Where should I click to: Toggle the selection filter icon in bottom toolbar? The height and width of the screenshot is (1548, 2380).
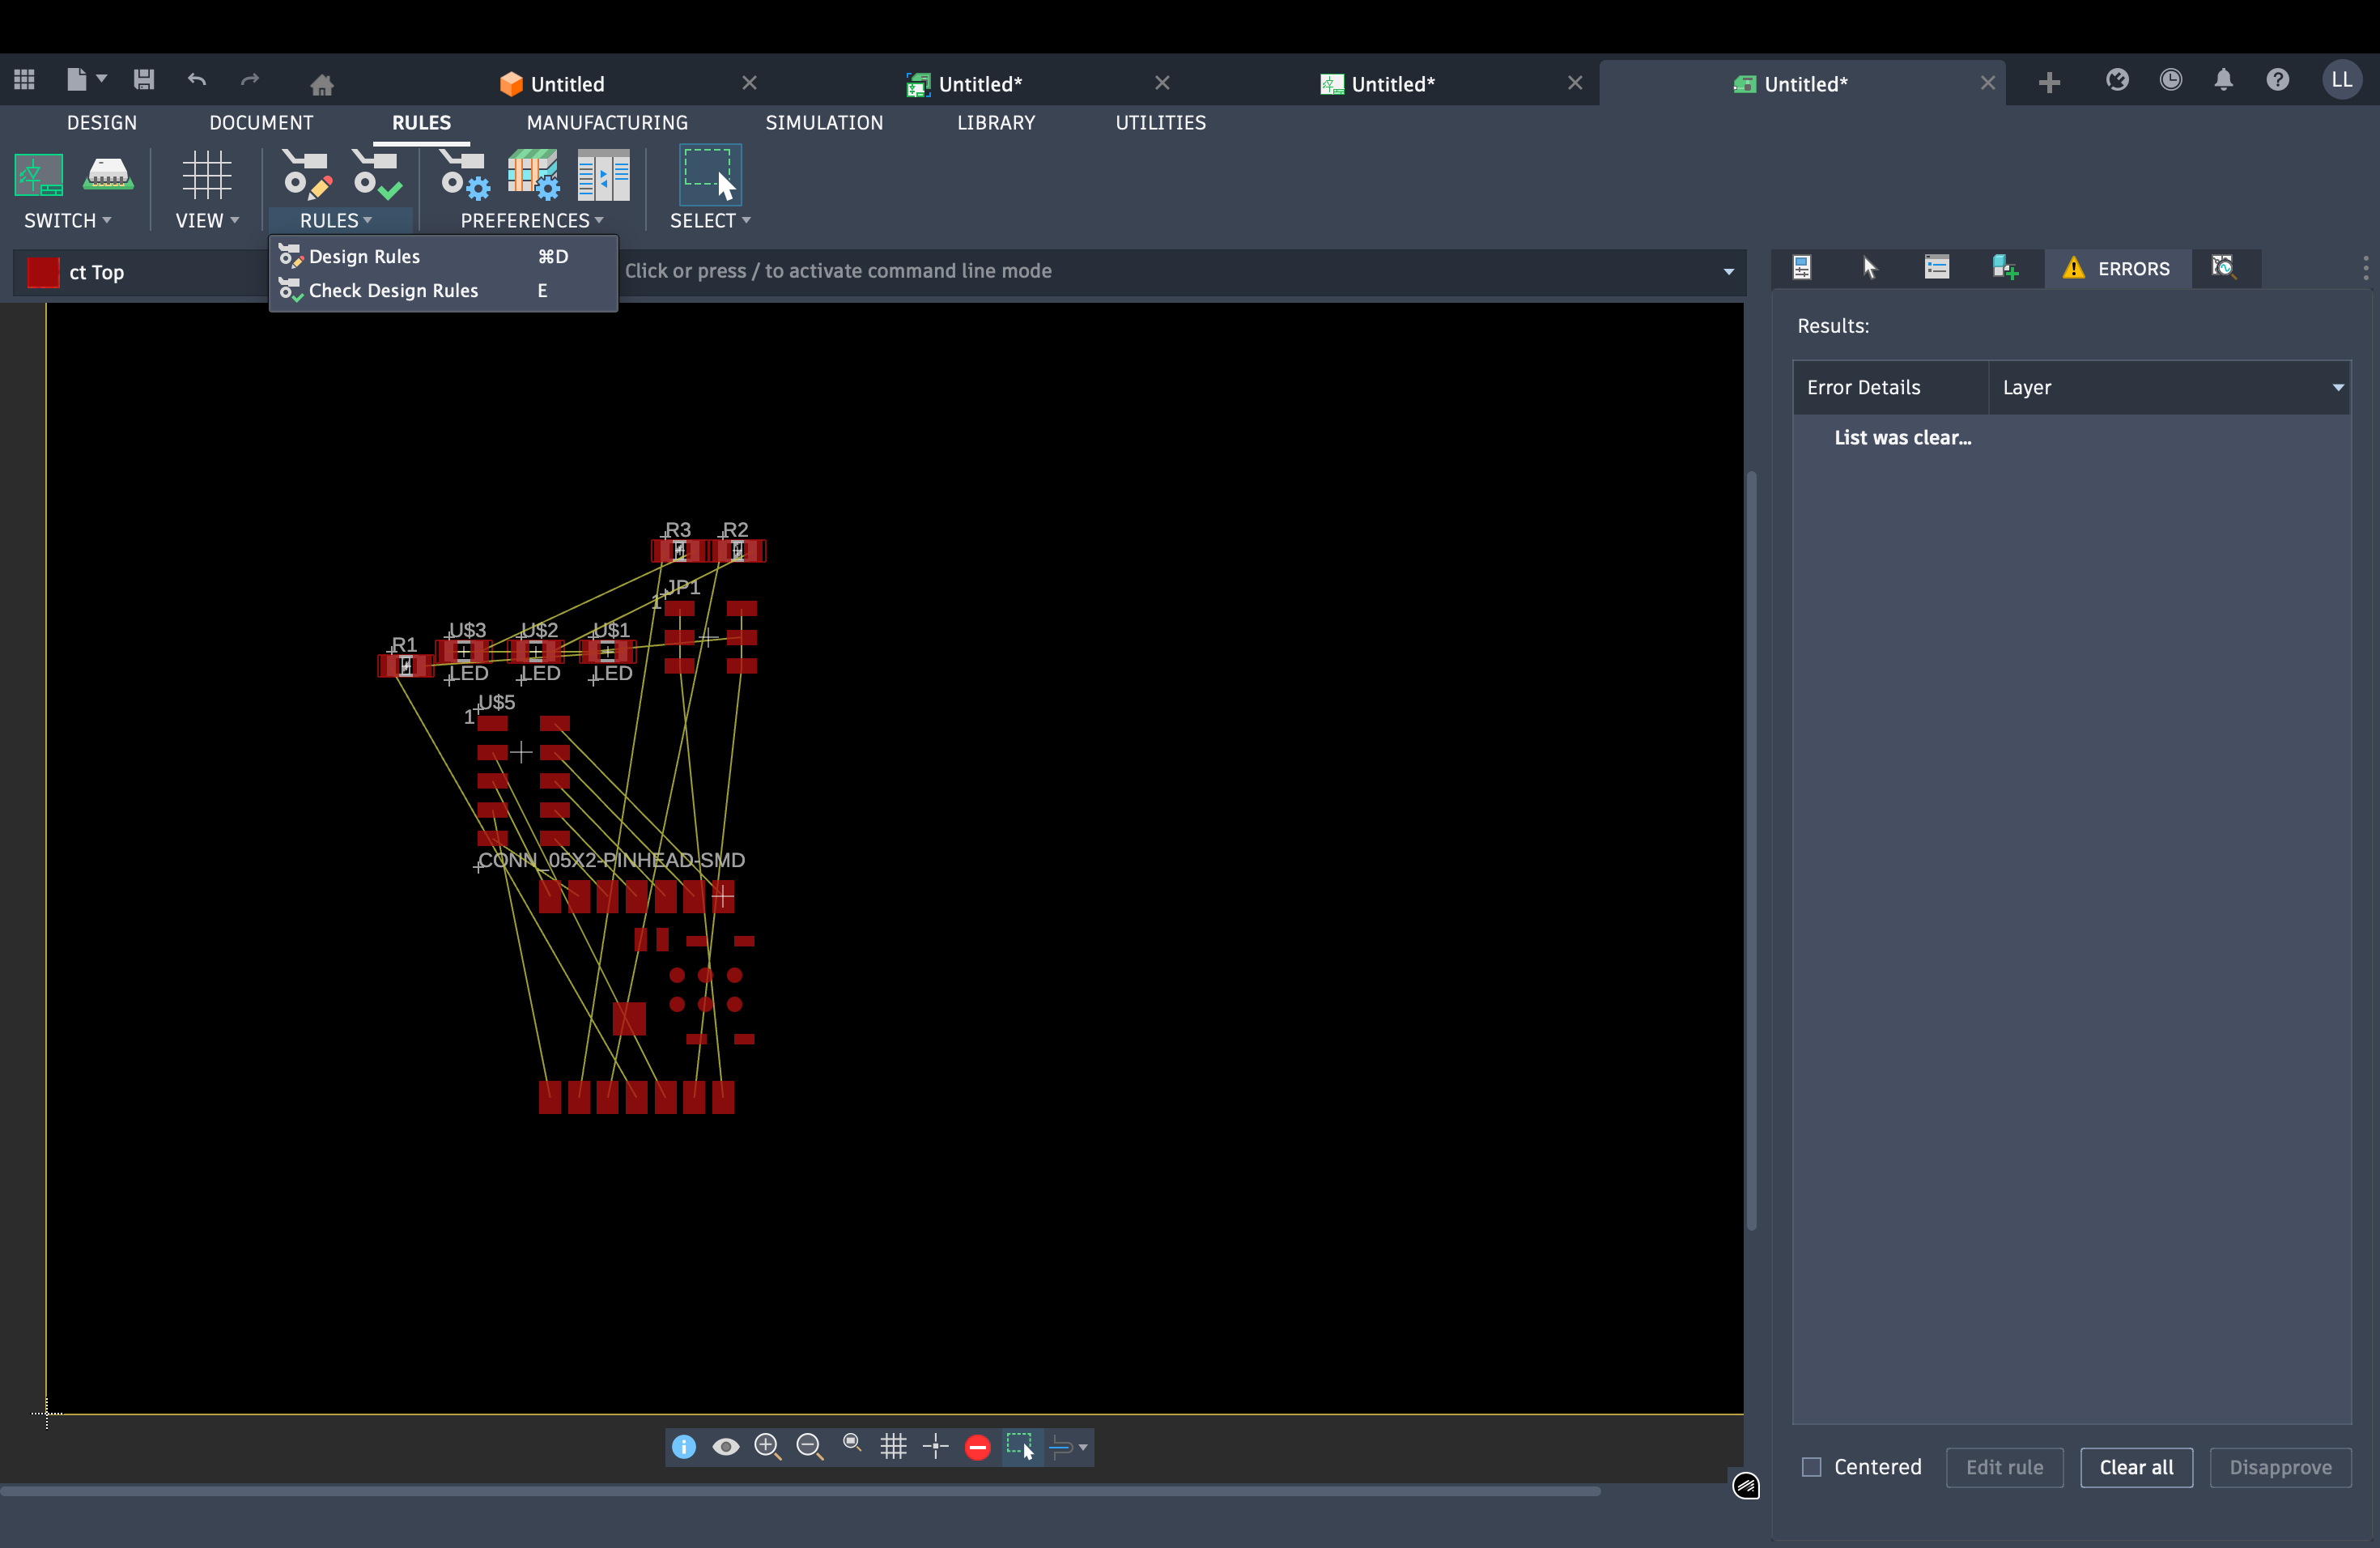[x=1020, y=1446]
